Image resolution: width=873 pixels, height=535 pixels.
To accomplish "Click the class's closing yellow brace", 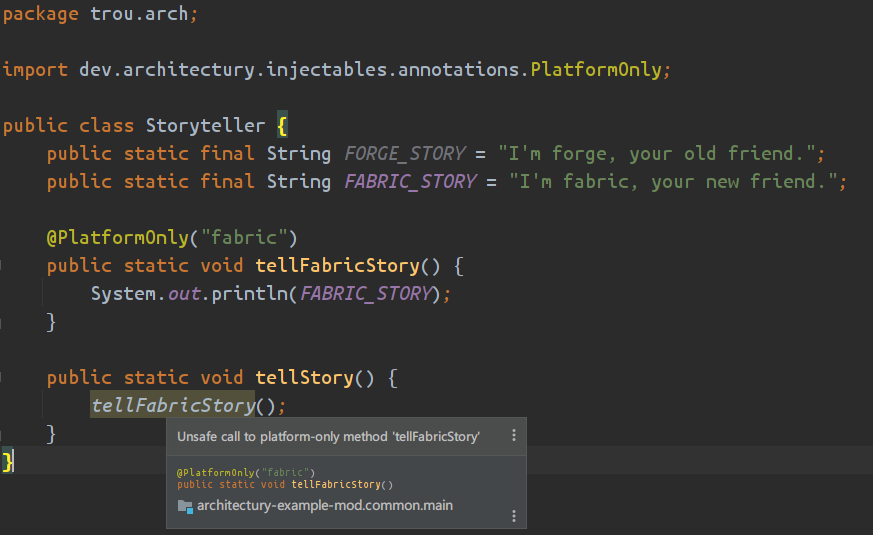I will point(8,461).
